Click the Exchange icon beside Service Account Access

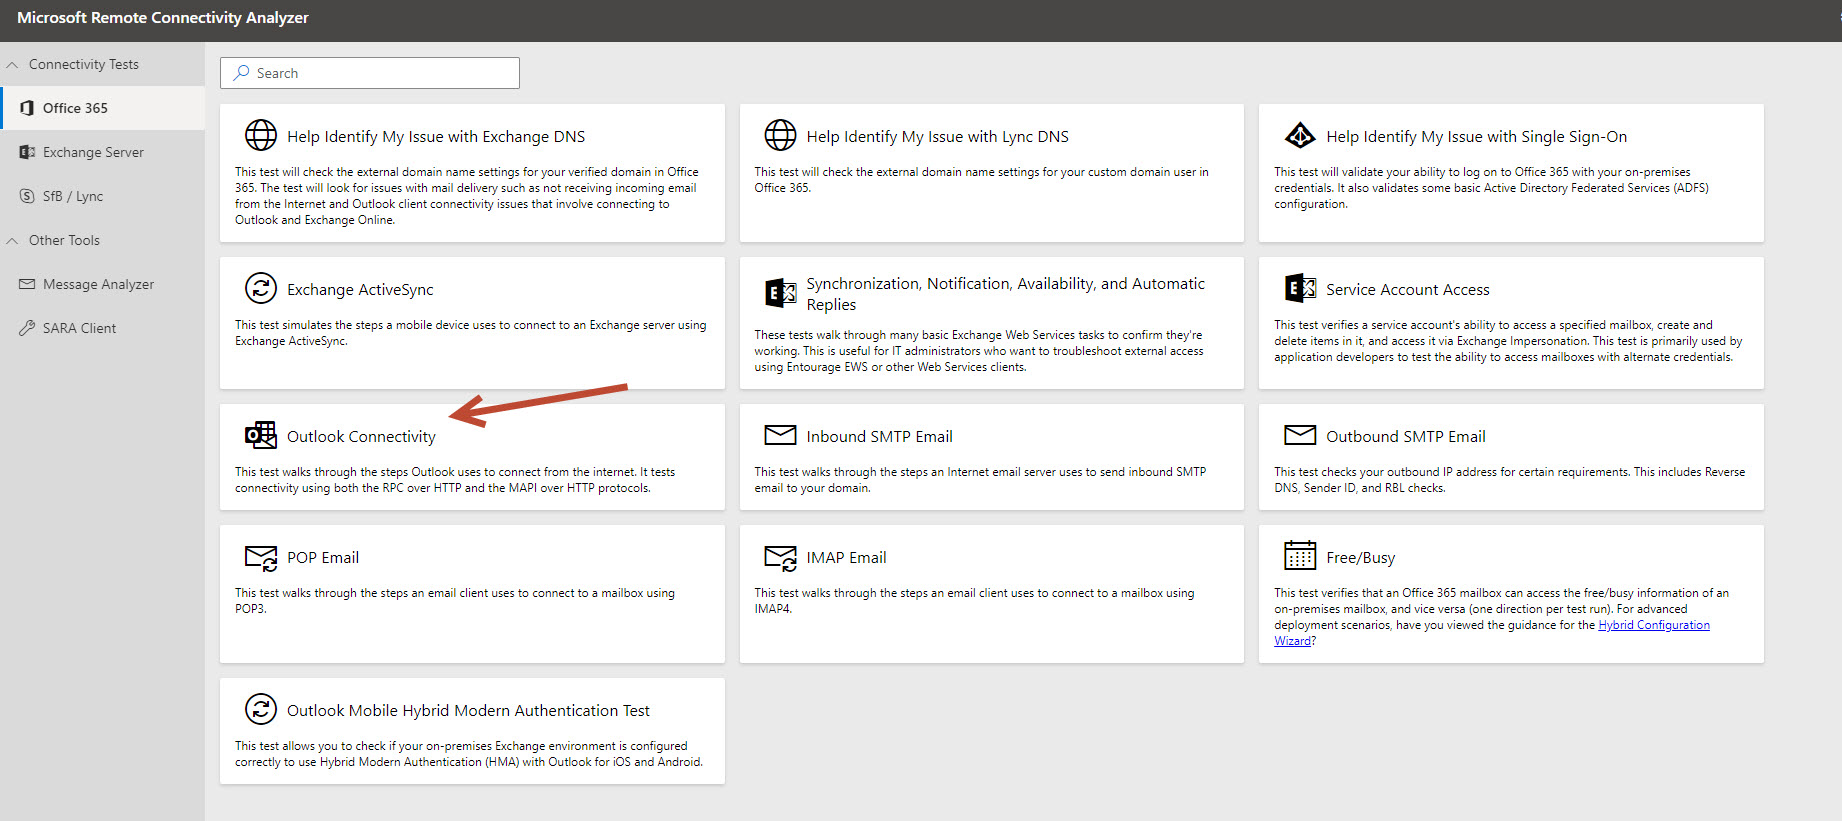pyautogui.click(x=1300, y=288)
